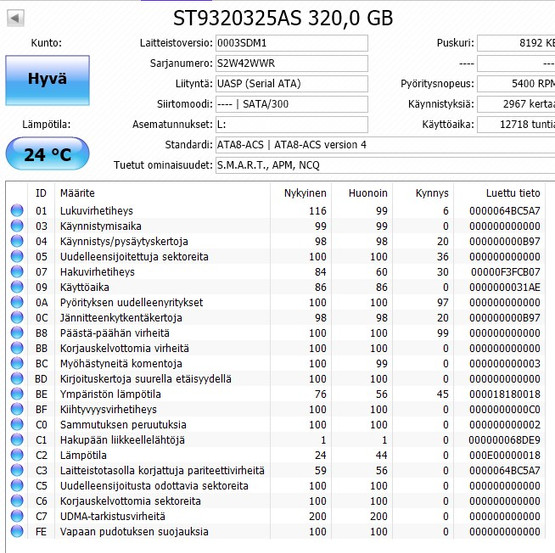Click status orb of Lukuvirhetiheys row
555x553 pixels.
17,210
